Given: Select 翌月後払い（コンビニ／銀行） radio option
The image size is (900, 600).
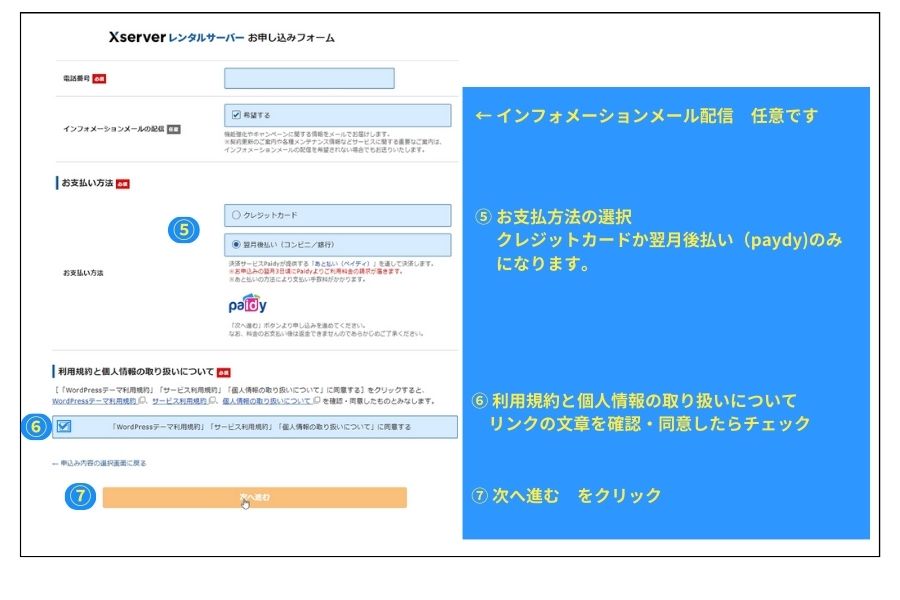Looking at the screenshot, I should click(236, 244).
